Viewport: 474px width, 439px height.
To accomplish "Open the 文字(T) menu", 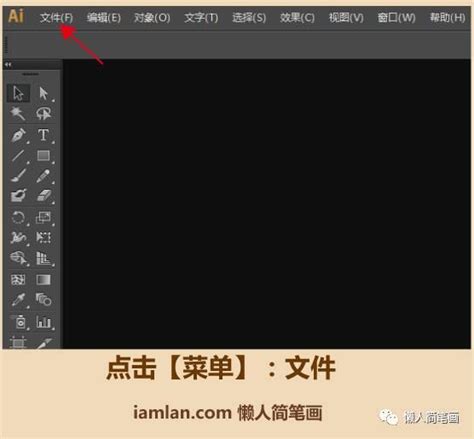I will pyautogui.click(x=201, y=17).
